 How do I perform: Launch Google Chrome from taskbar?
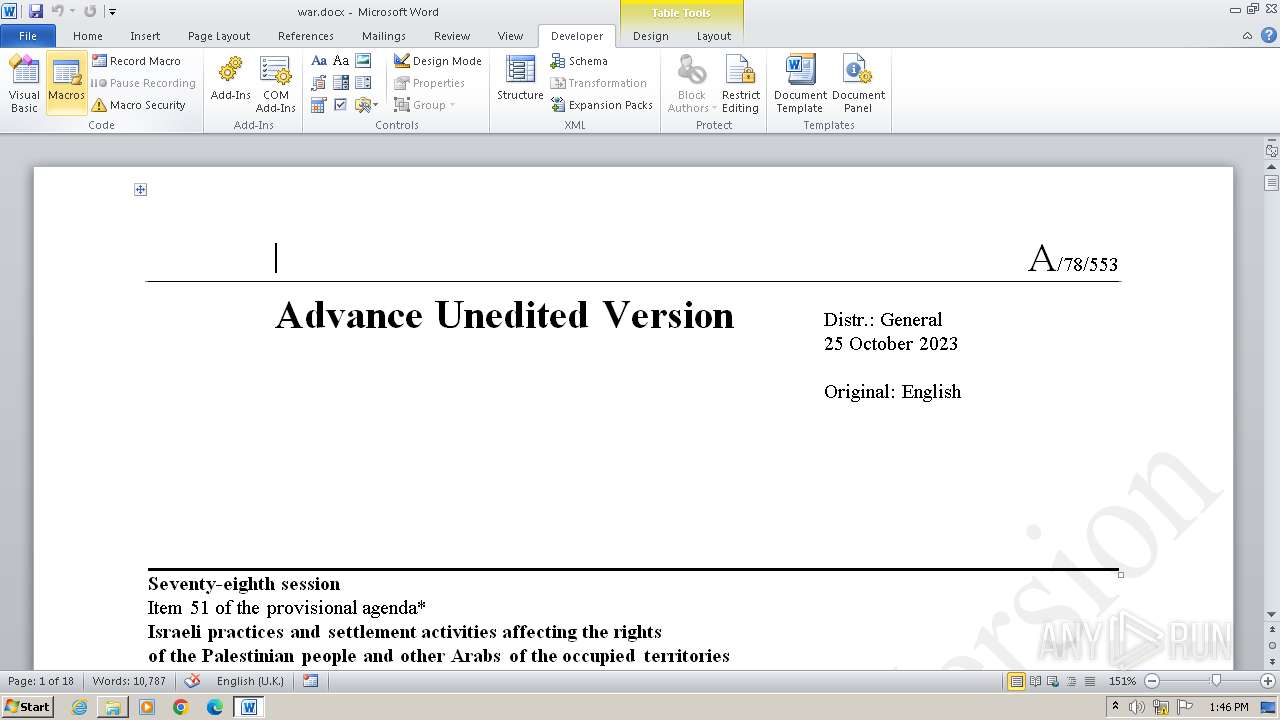coord(181,707)
